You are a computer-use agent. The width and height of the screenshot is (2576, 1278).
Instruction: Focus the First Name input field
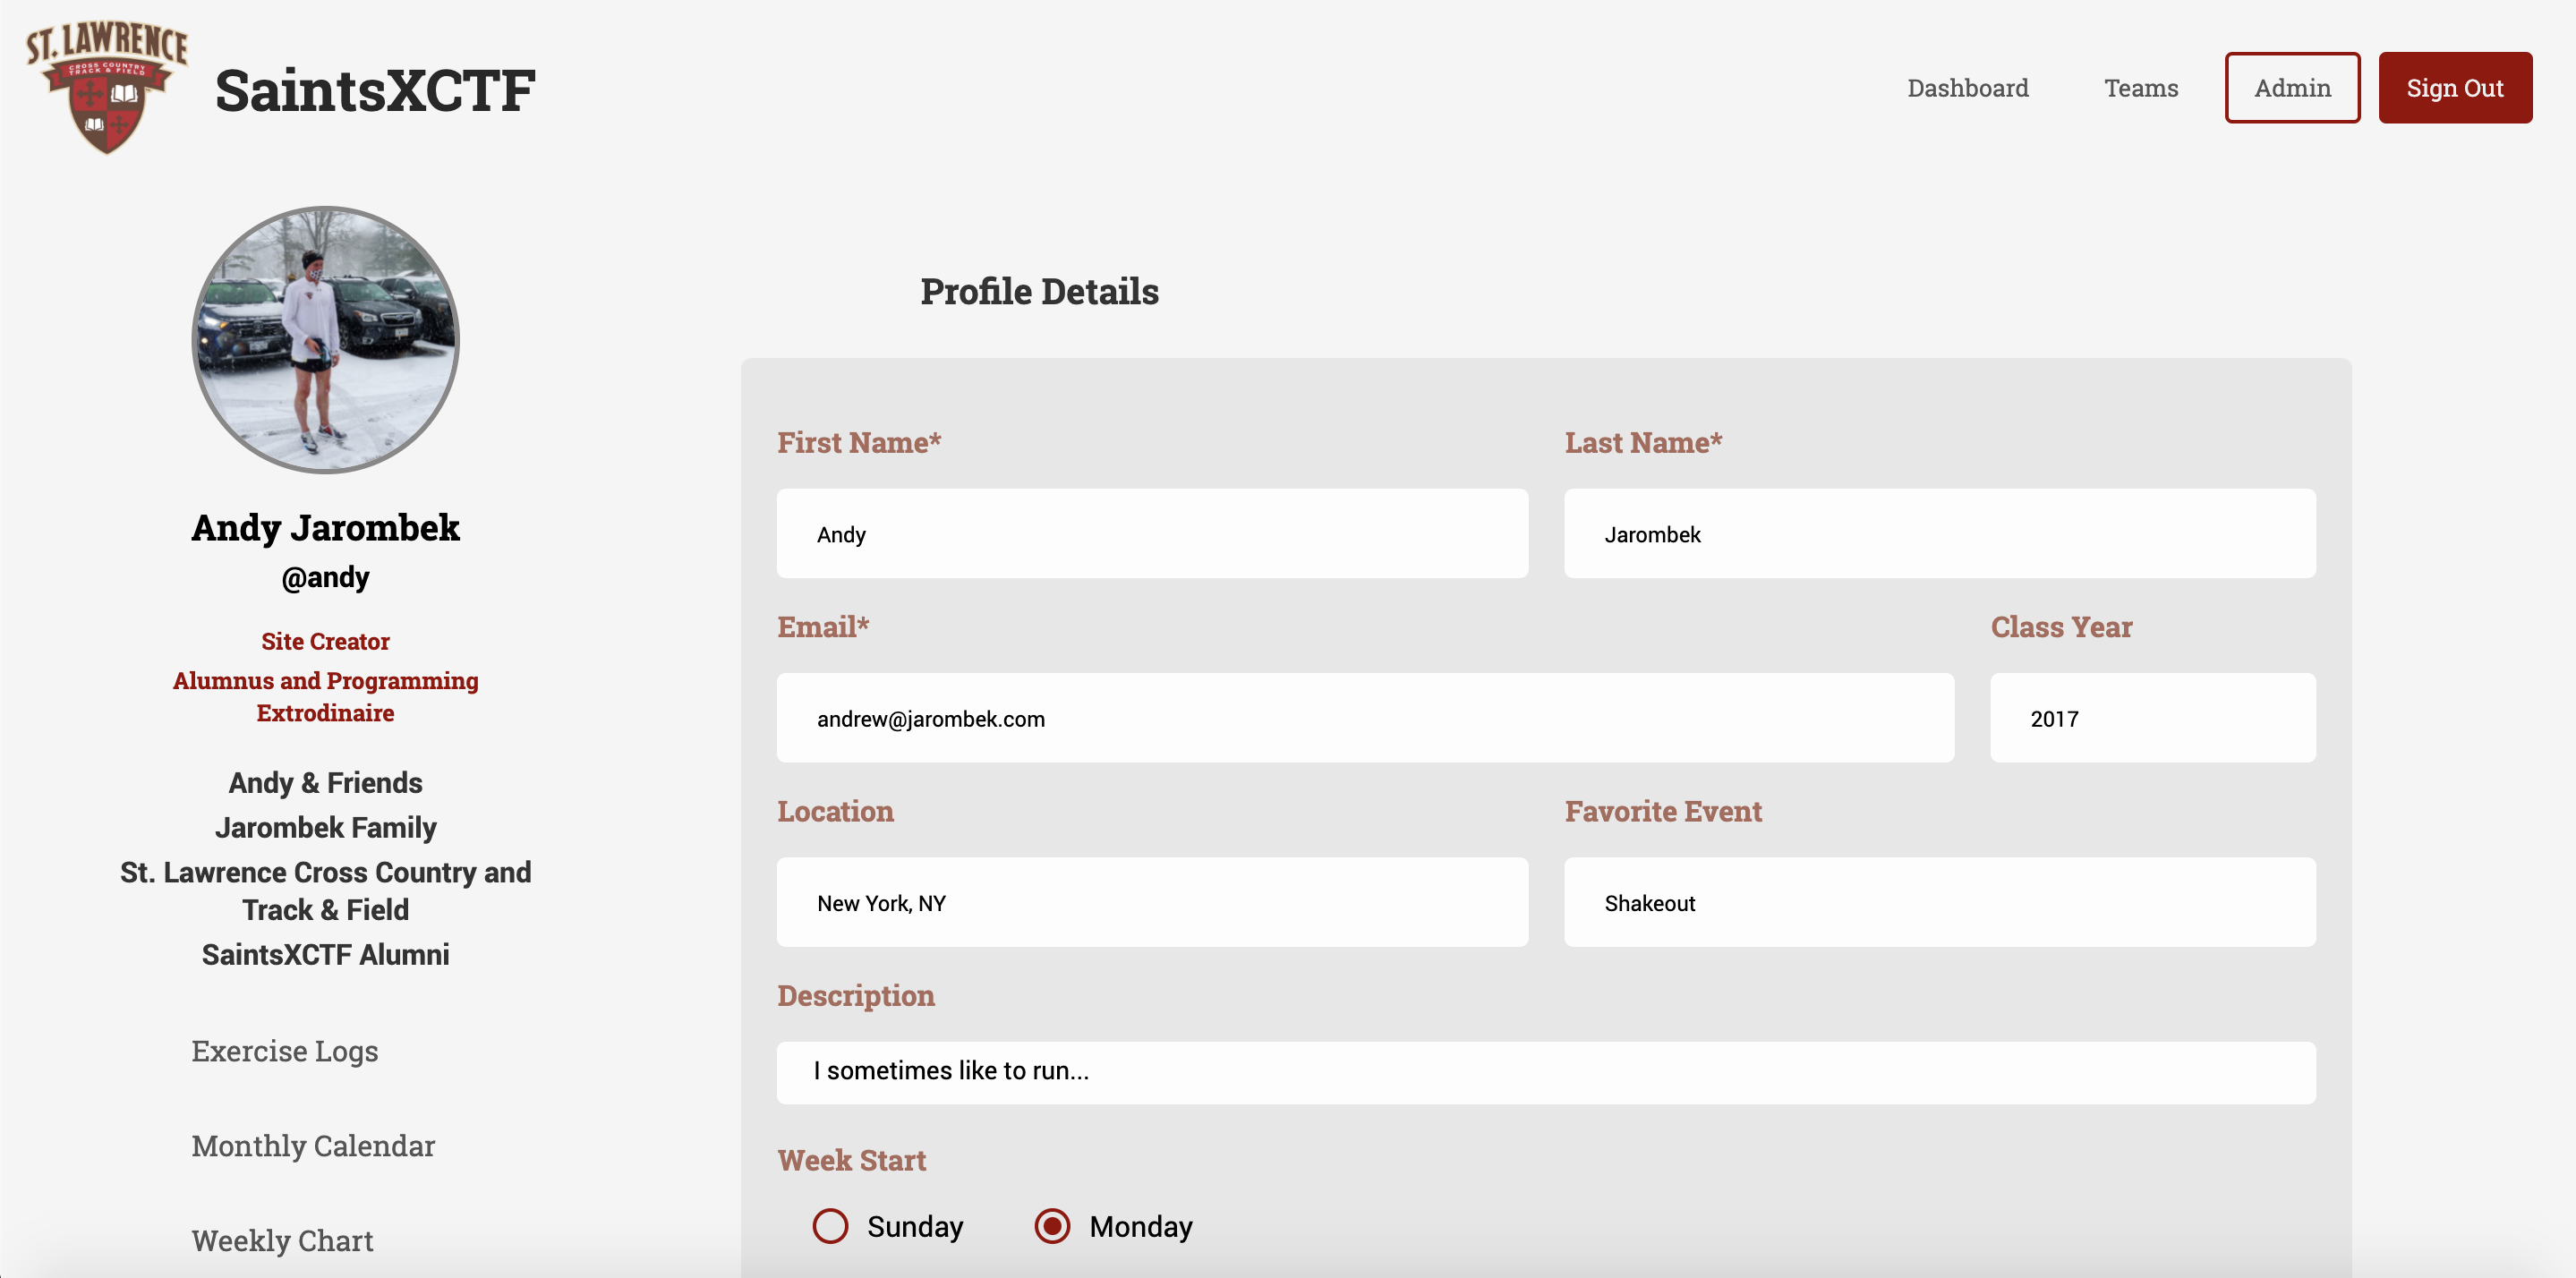[1152, 534]
